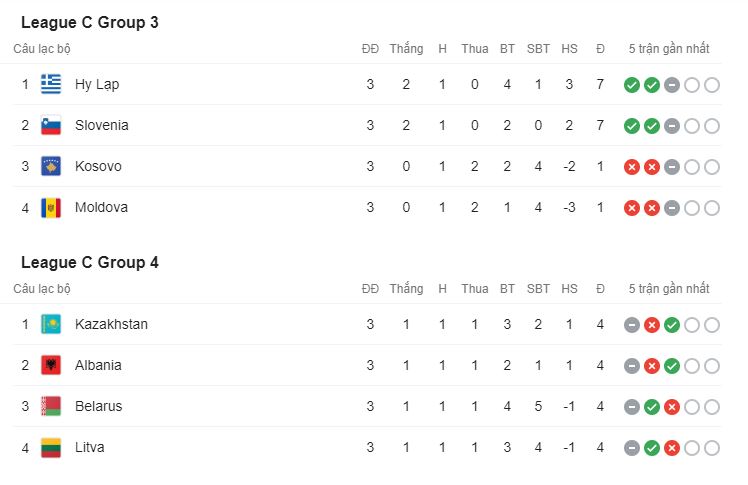Select Kosovo's first red loss indicator
748x485 pixels.
pyautogui.click(x=632, y=167)
